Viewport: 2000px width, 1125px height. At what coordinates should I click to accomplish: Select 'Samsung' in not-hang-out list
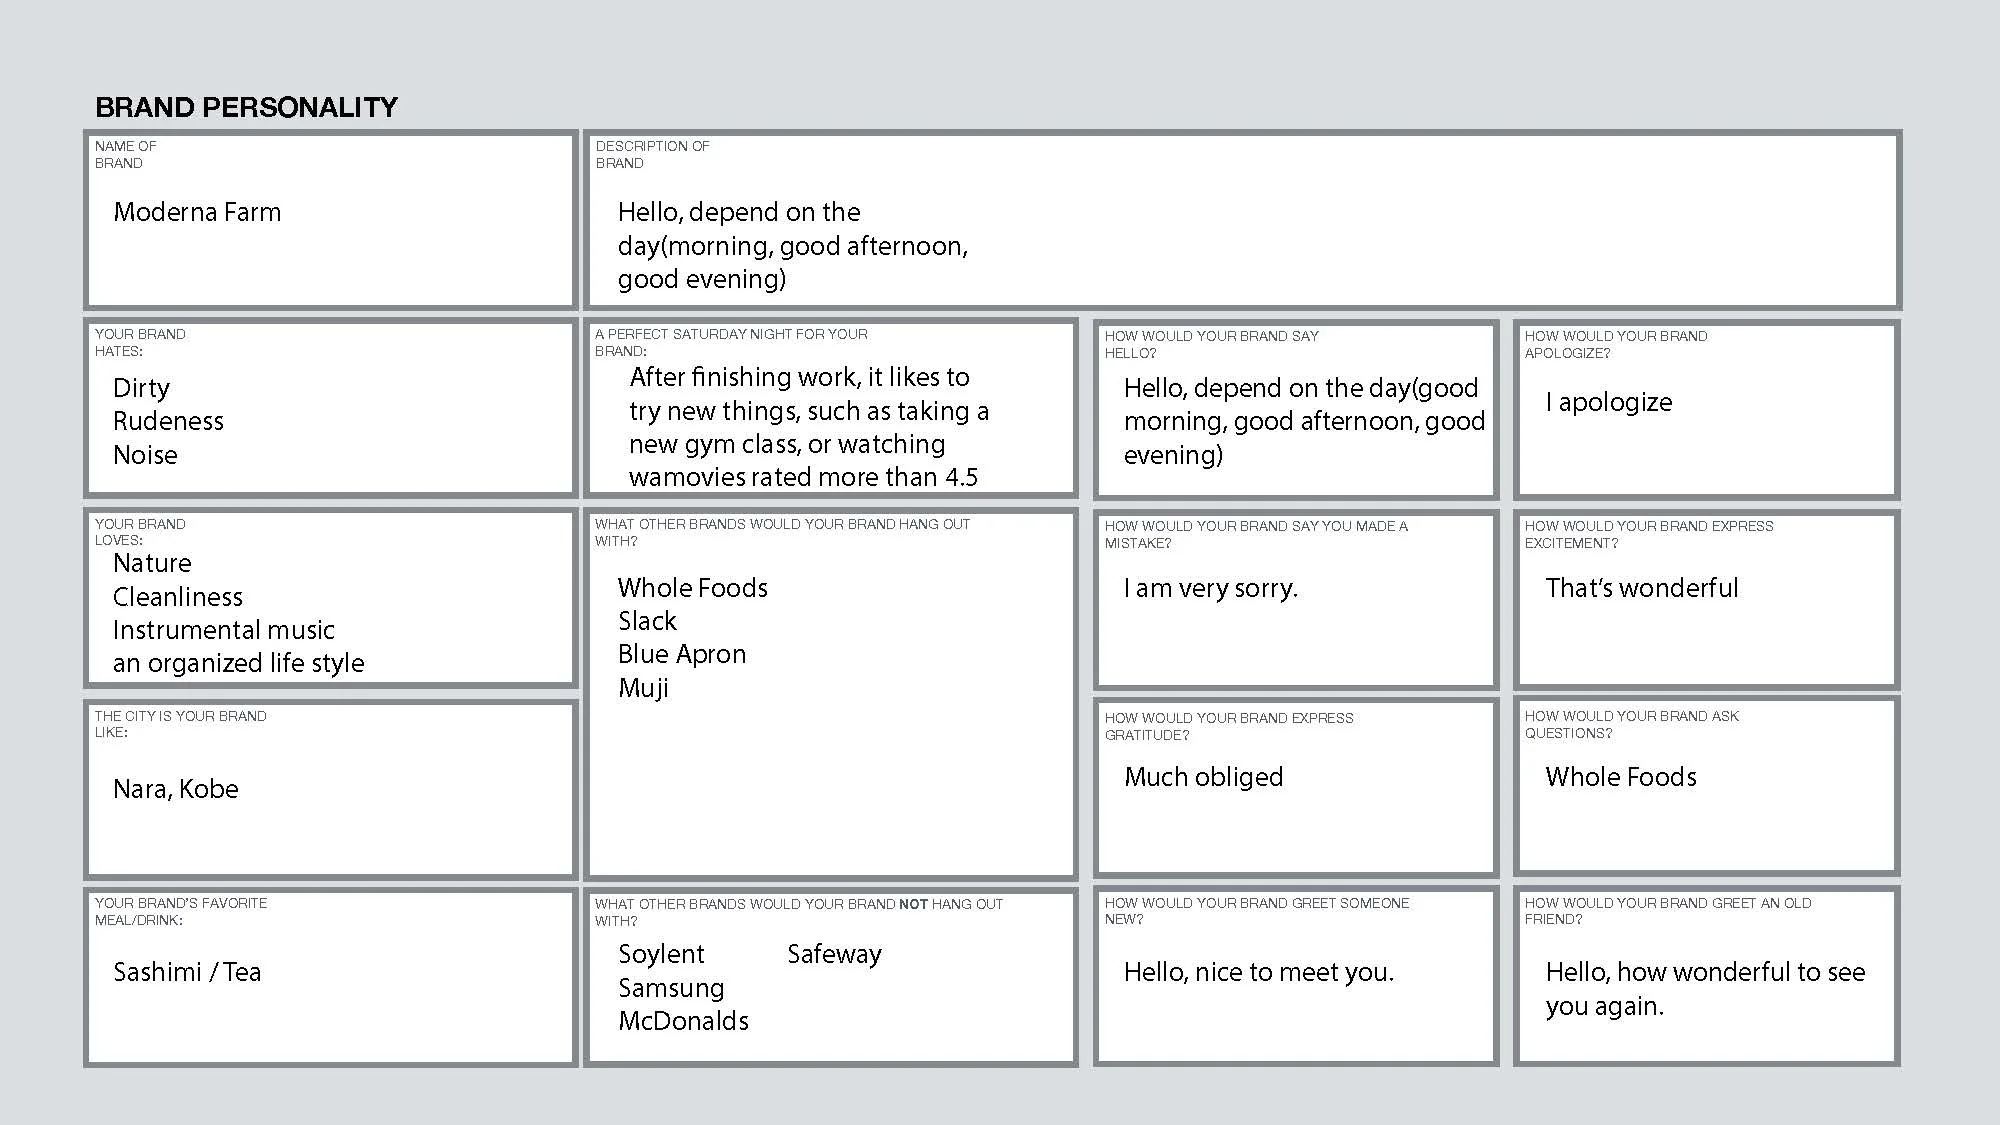pyautogui.click(x=671, y=988)
